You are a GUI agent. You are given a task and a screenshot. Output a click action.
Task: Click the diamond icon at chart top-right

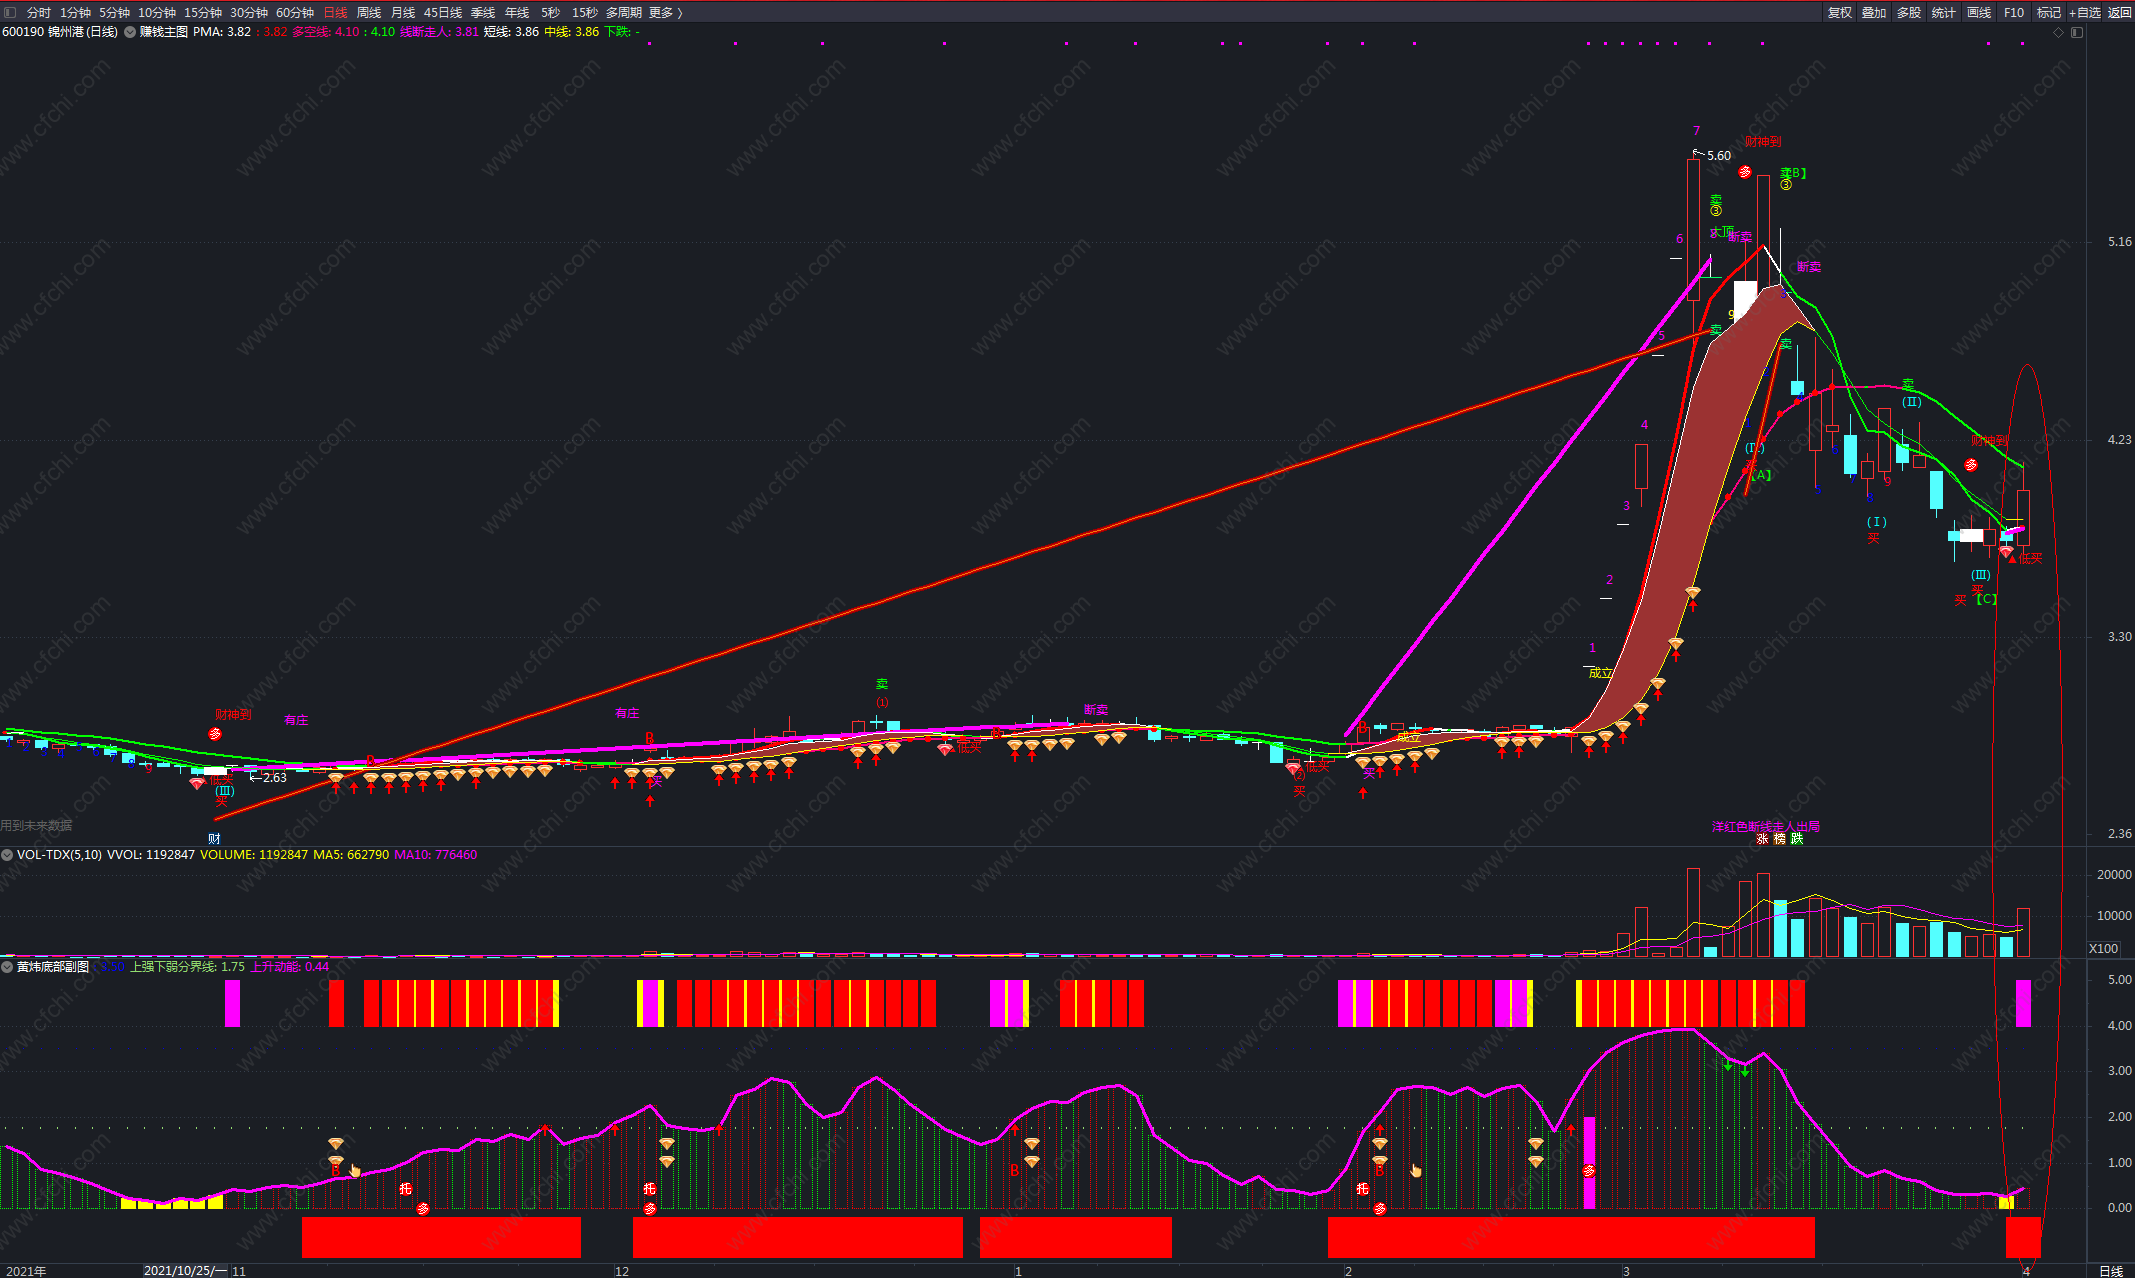[x=2058, y=32]
